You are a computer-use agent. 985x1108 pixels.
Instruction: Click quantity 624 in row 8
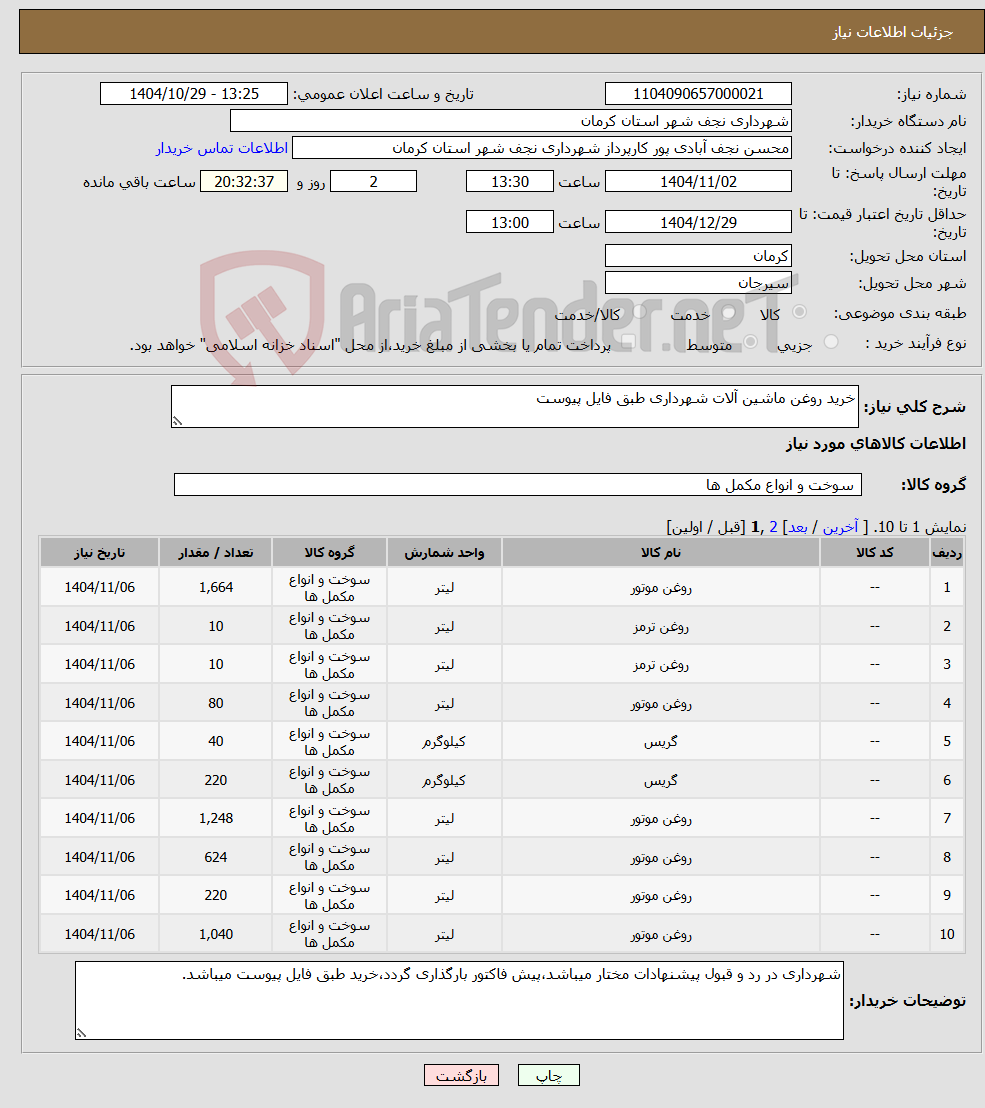tap(216, 857)
